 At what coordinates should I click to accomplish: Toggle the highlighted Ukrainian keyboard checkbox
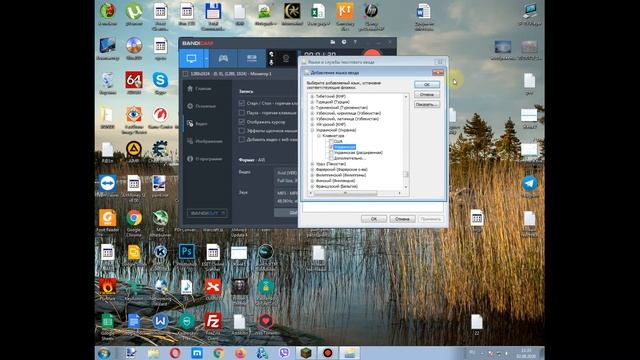click(331, 147)
